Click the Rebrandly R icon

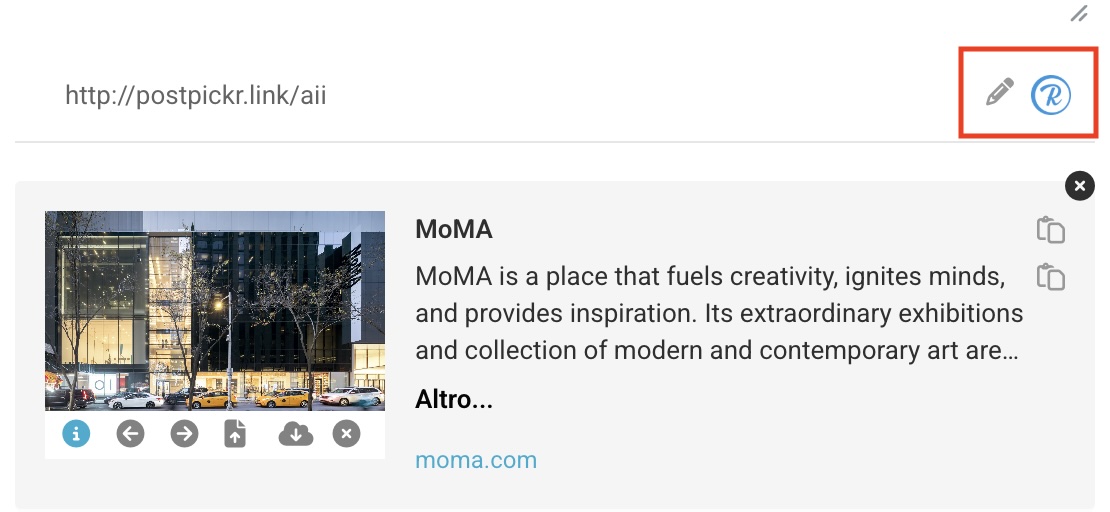click(x=1050, y=94)
